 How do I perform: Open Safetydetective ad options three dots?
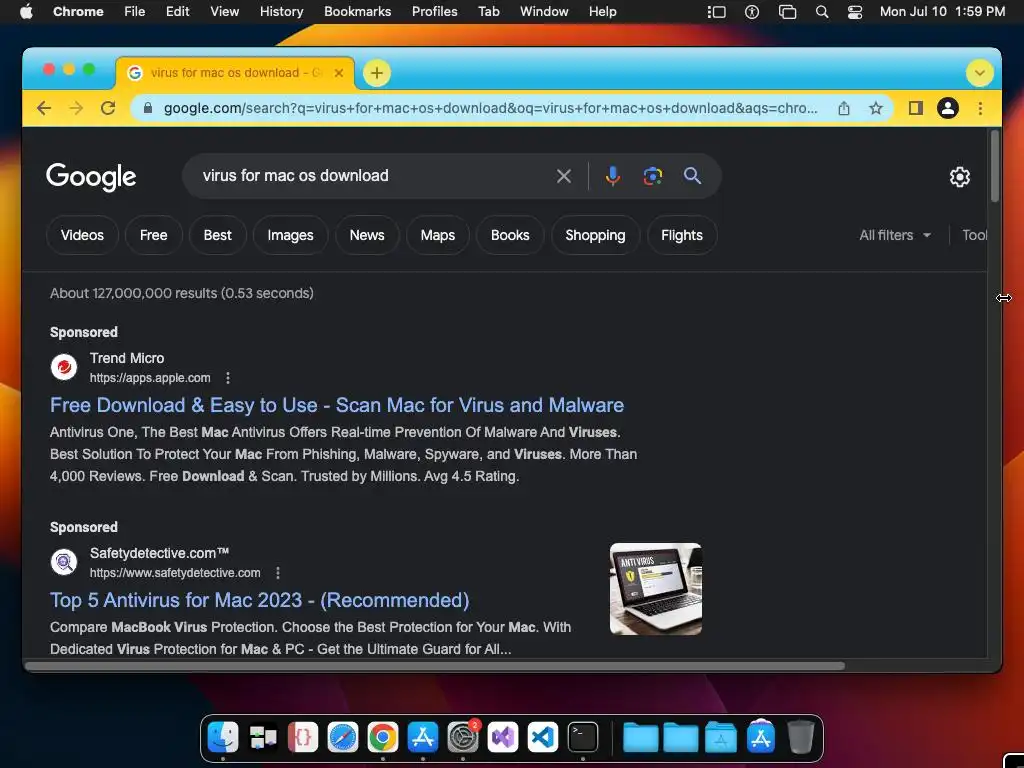[278, 573]
